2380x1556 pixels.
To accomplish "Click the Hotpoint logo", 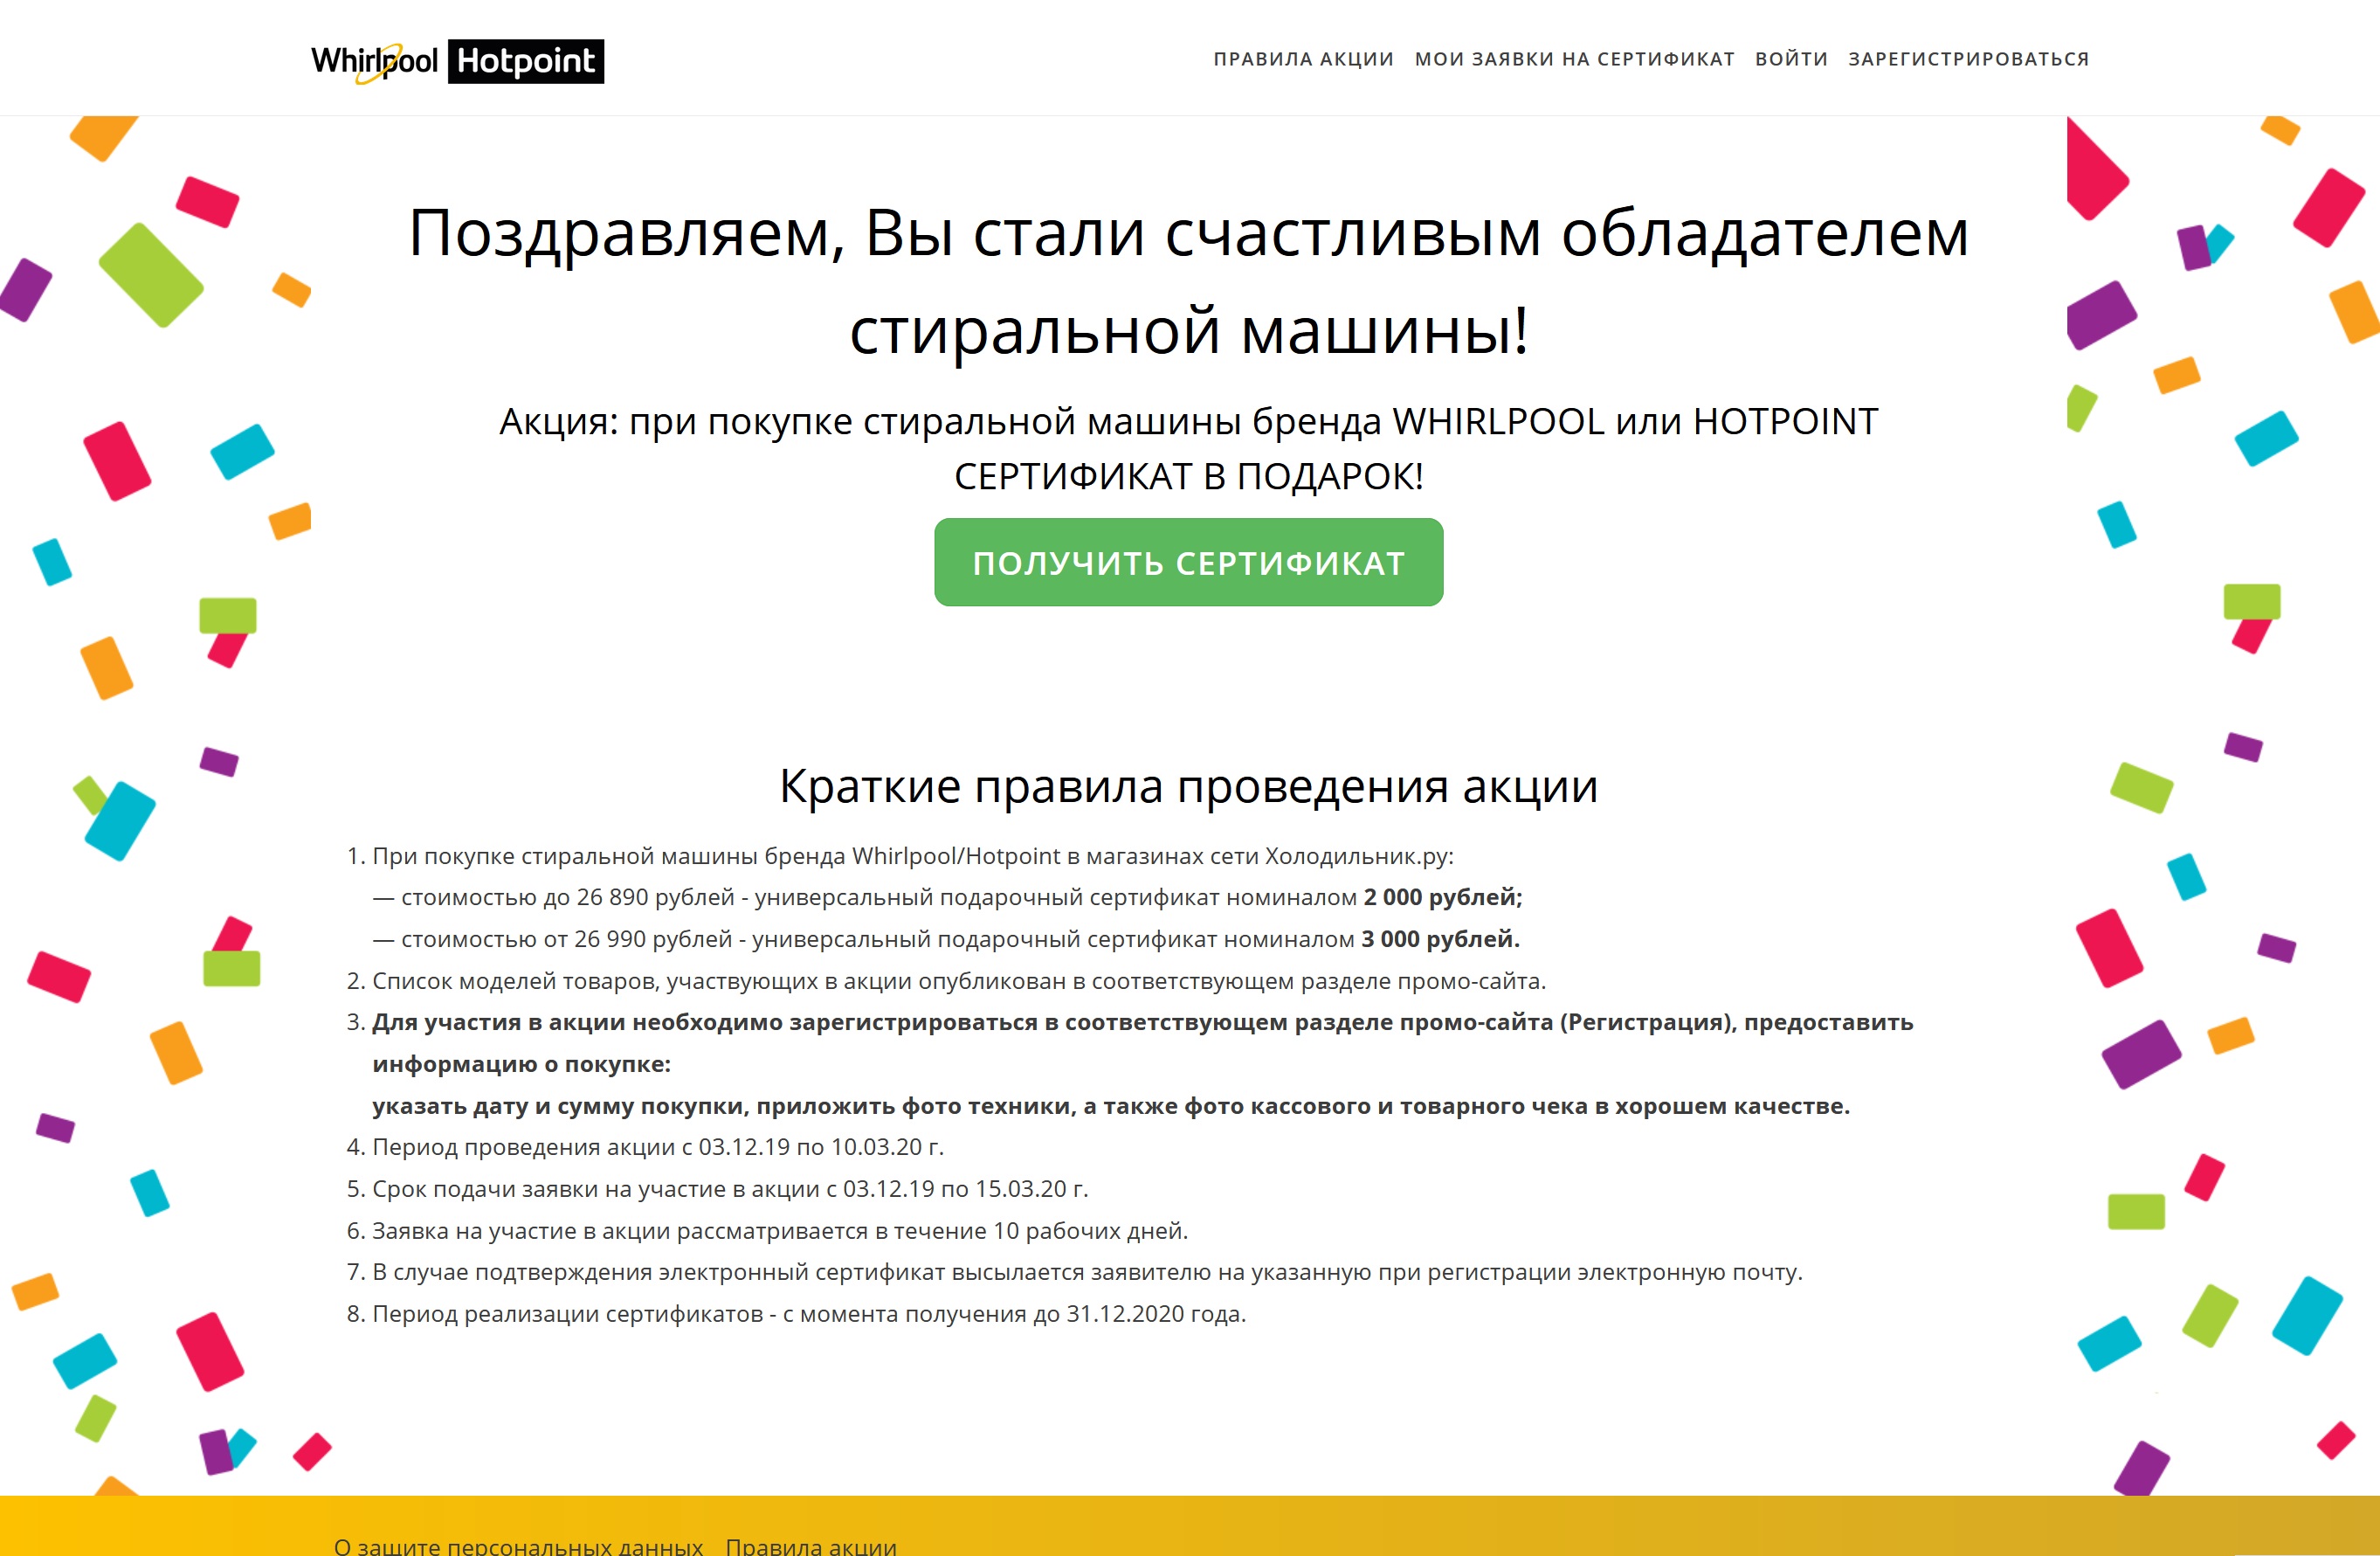I will [x=526, y=62].
